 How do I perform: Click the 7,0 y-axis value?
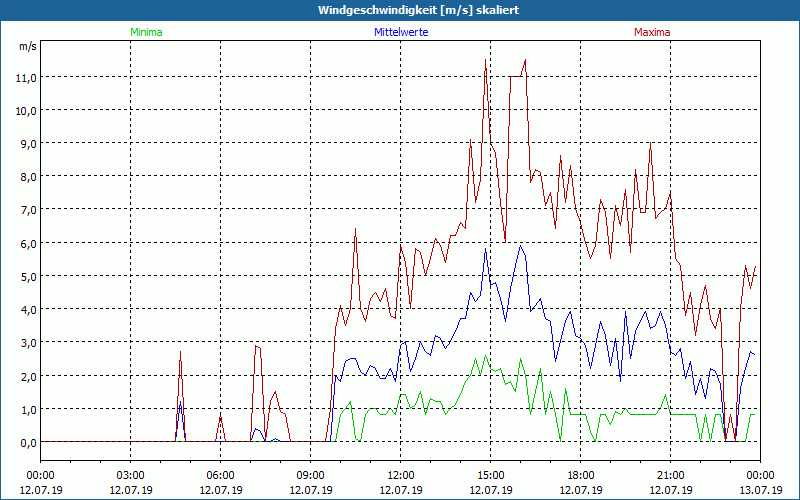(29, 210)
